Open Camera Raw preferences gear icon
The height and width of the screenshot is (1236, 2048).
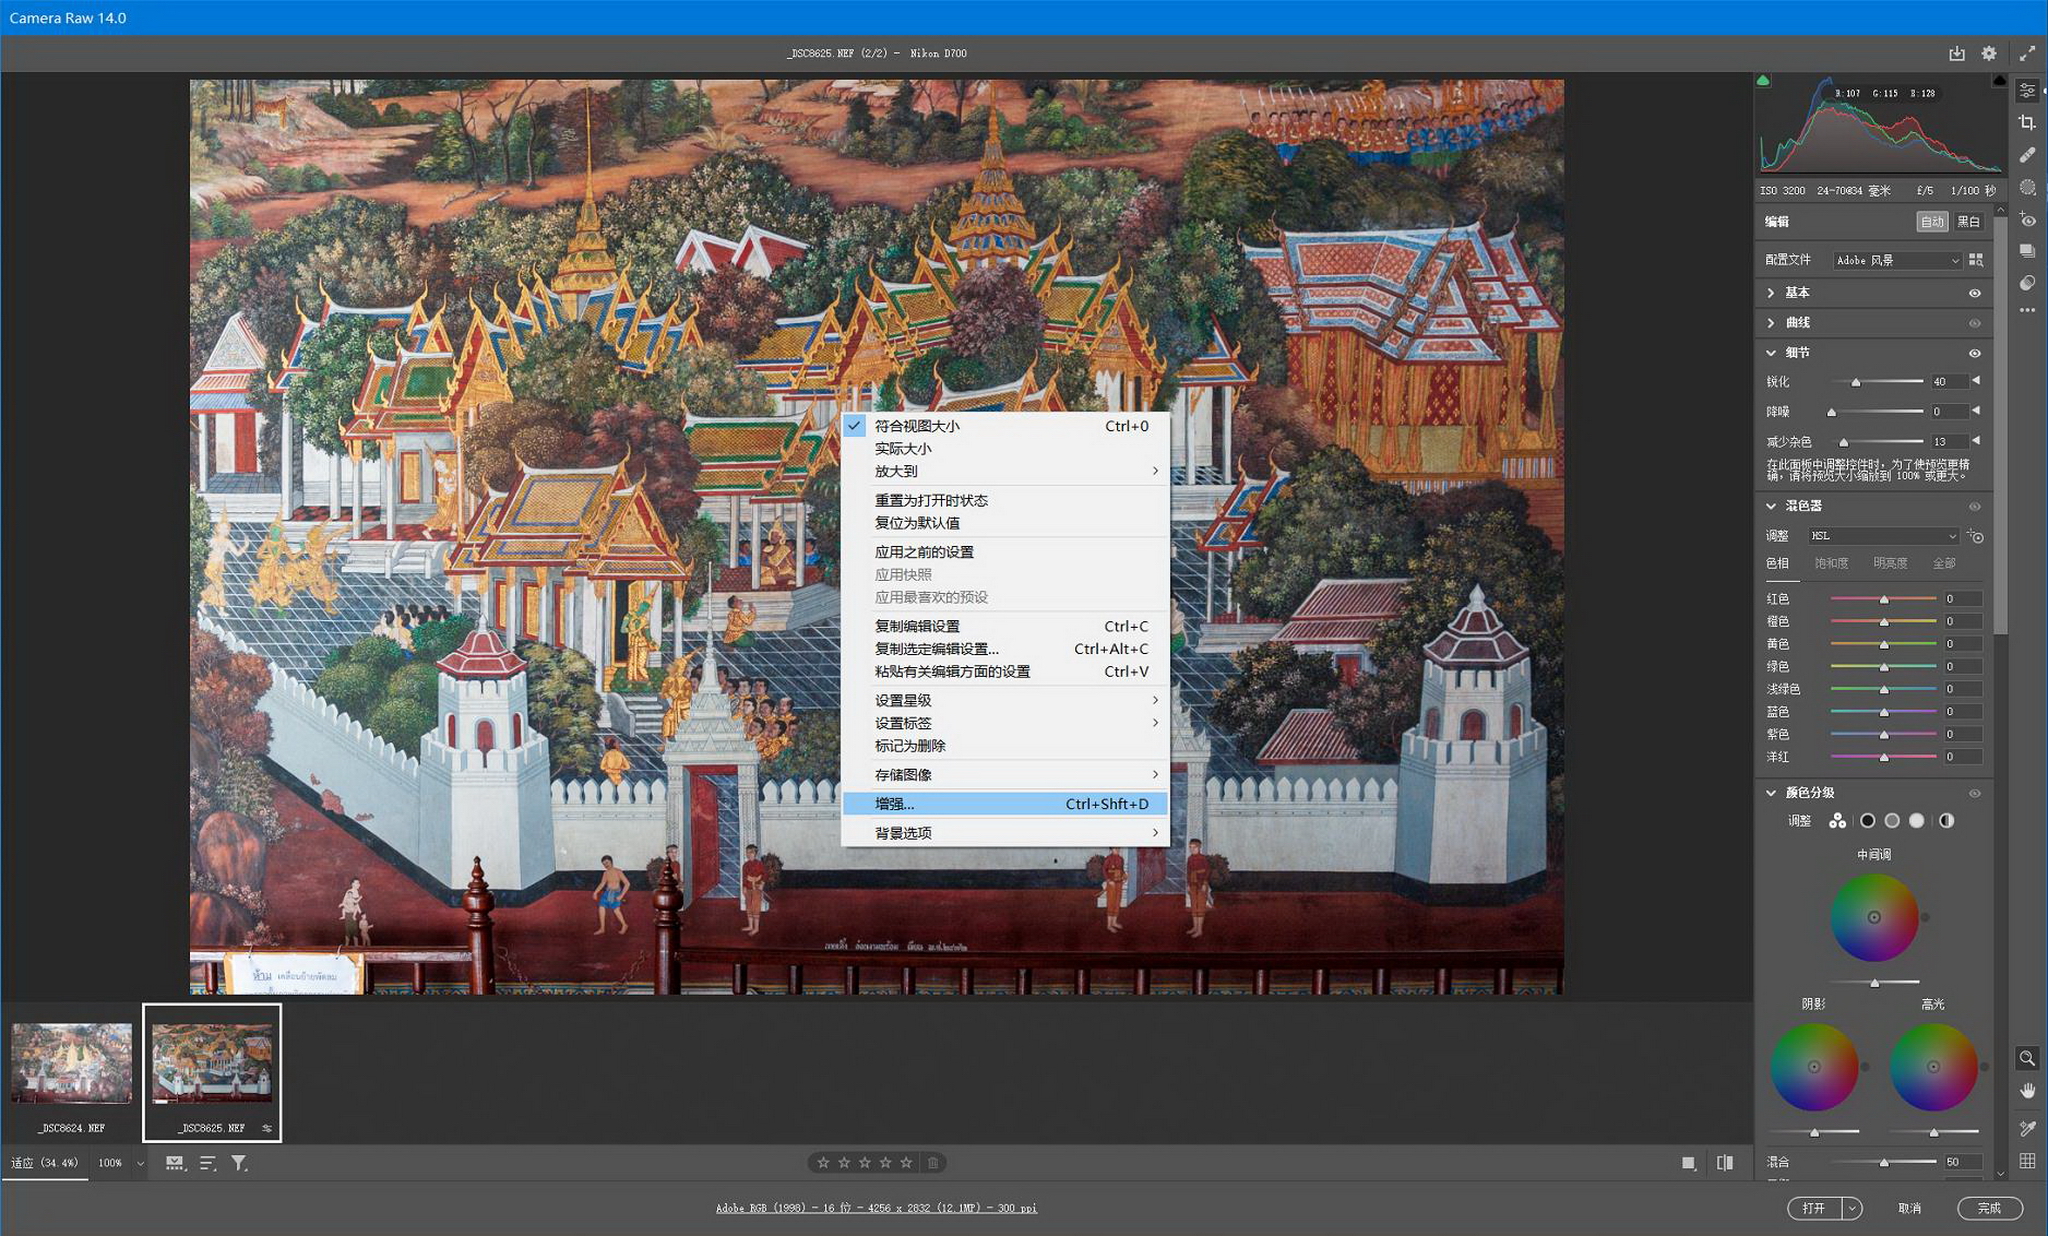[x=1989, y=54]
